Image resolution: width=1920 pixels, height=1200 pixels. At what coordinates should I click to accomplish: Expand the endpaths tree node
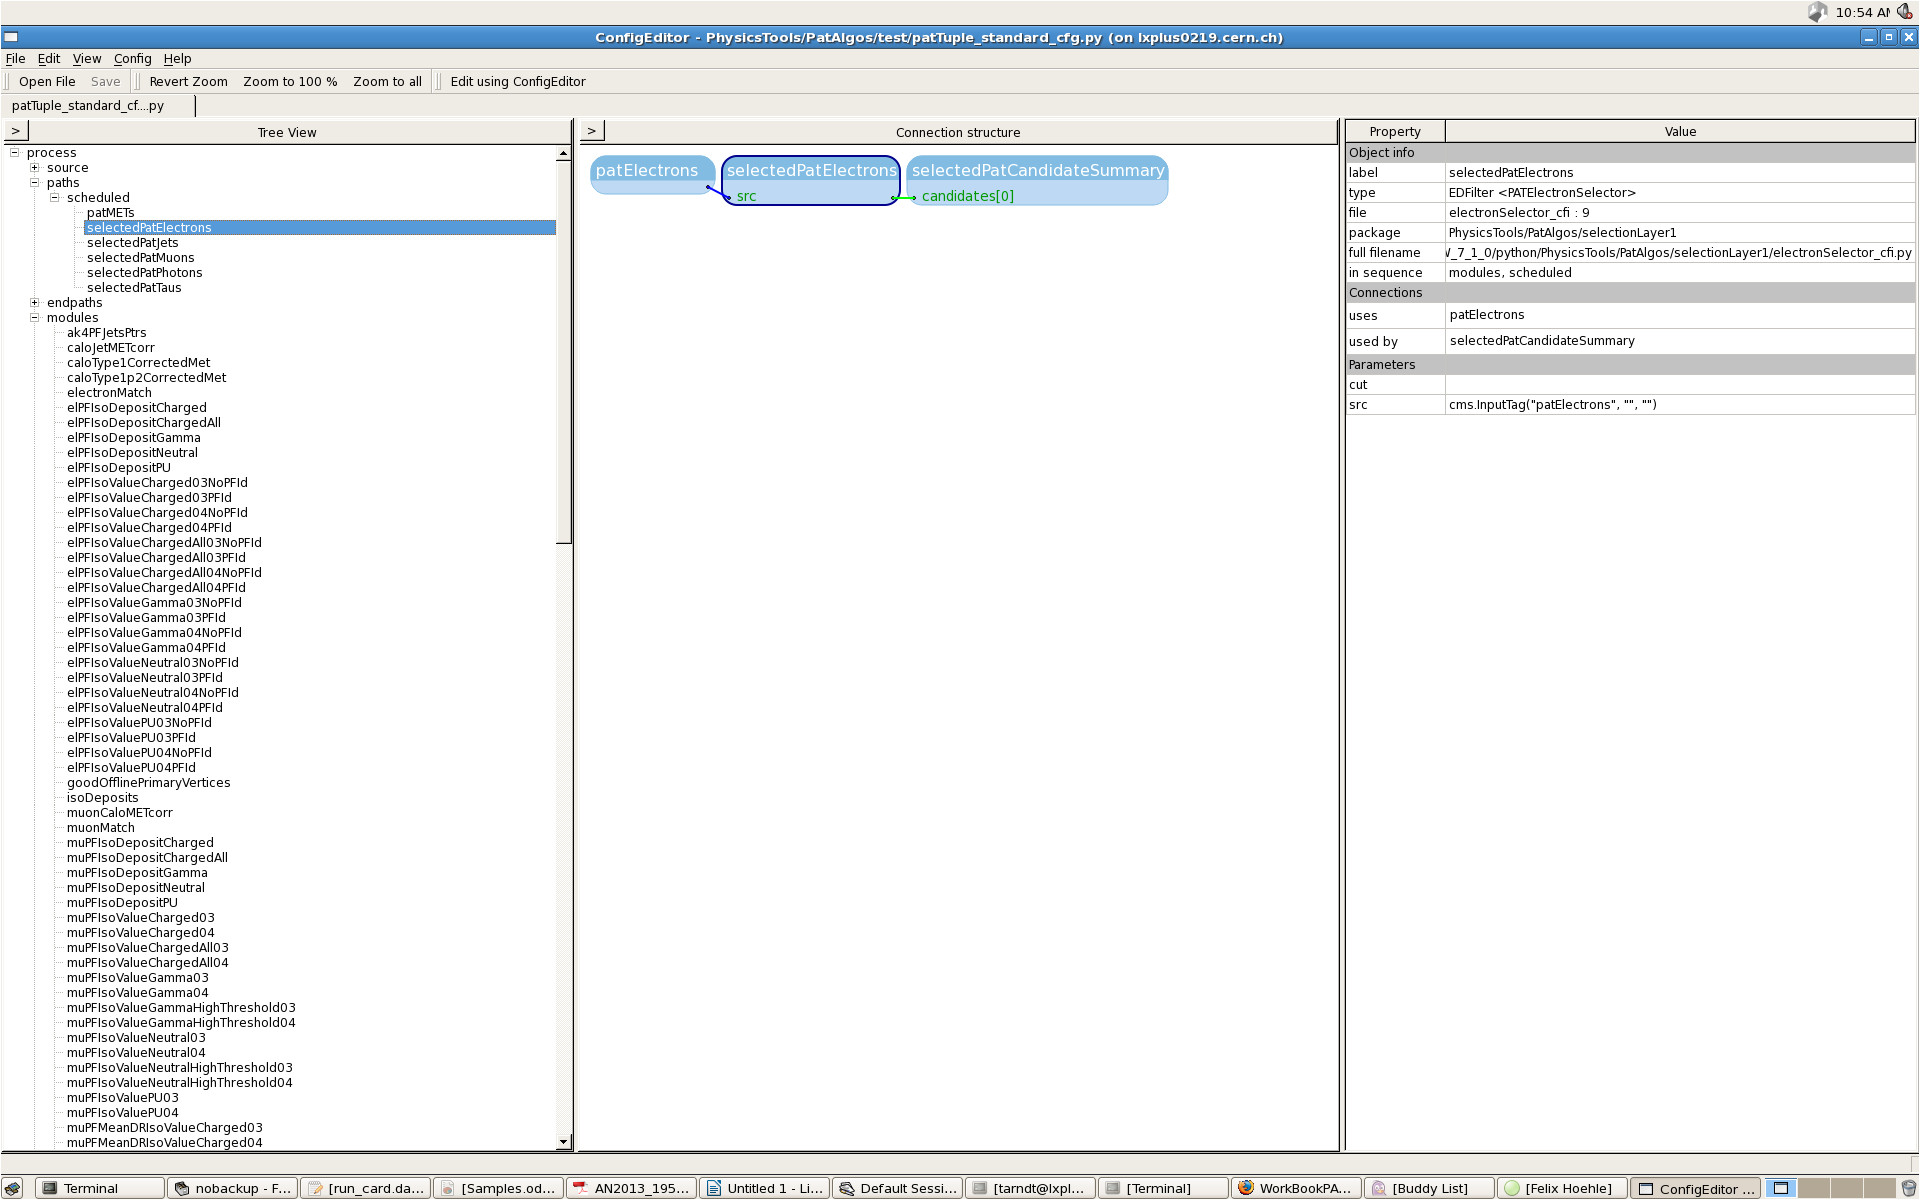pyautogui.click(x=35, y=303)
